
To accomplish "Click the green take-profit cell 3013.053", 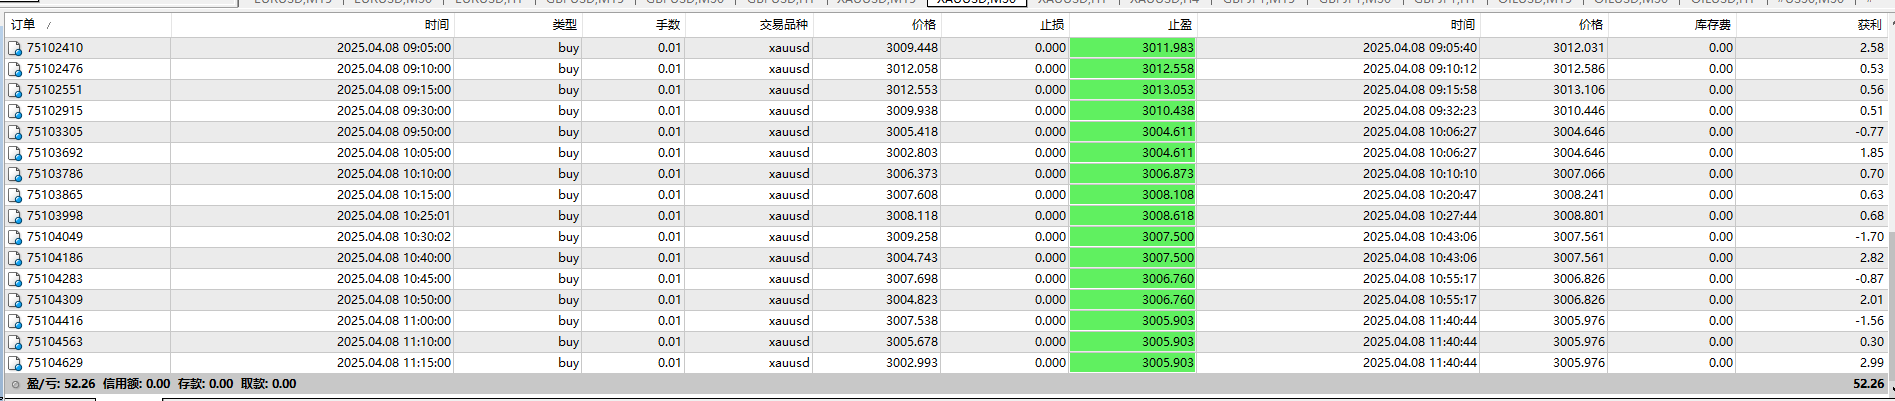I will (x=1133, y=90).
